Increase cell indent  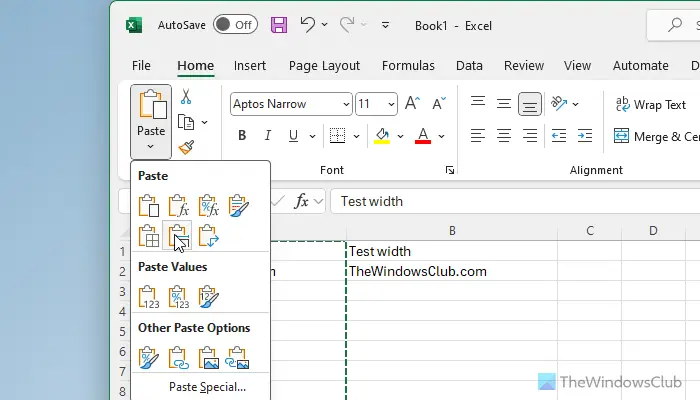[585, 135]
